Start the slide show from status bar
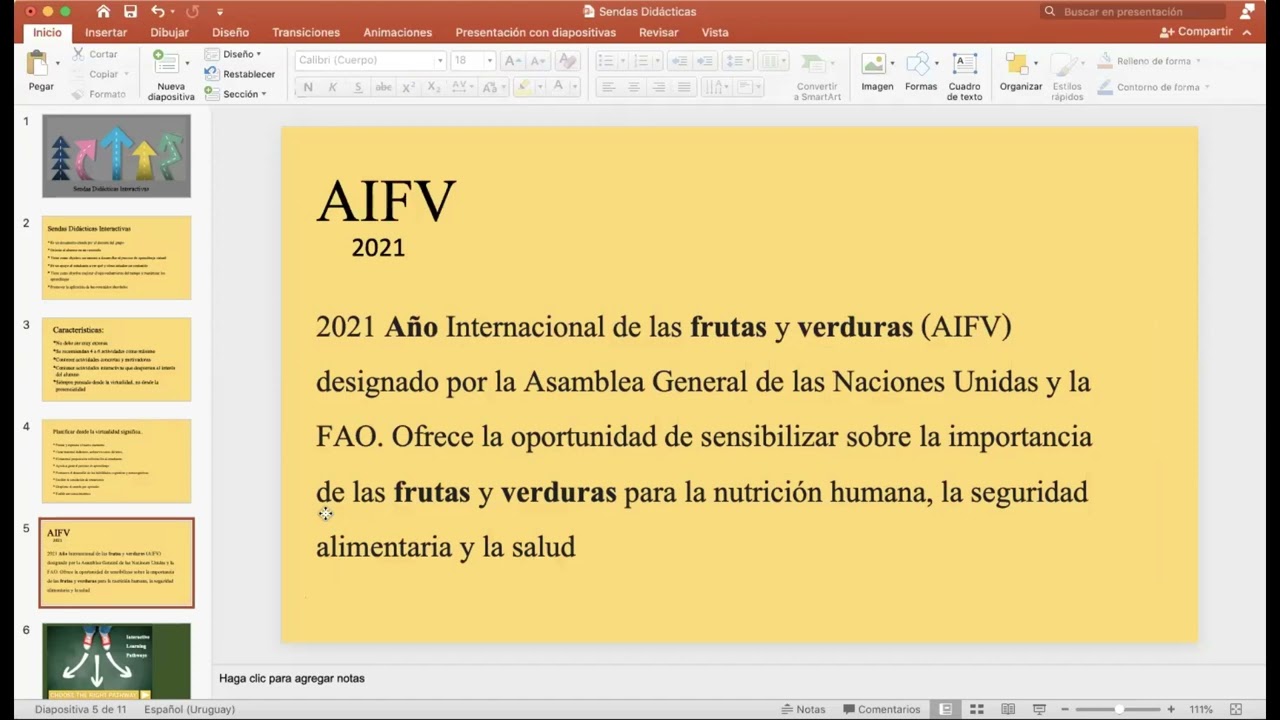The image size is (1280, 720). 1039,709
